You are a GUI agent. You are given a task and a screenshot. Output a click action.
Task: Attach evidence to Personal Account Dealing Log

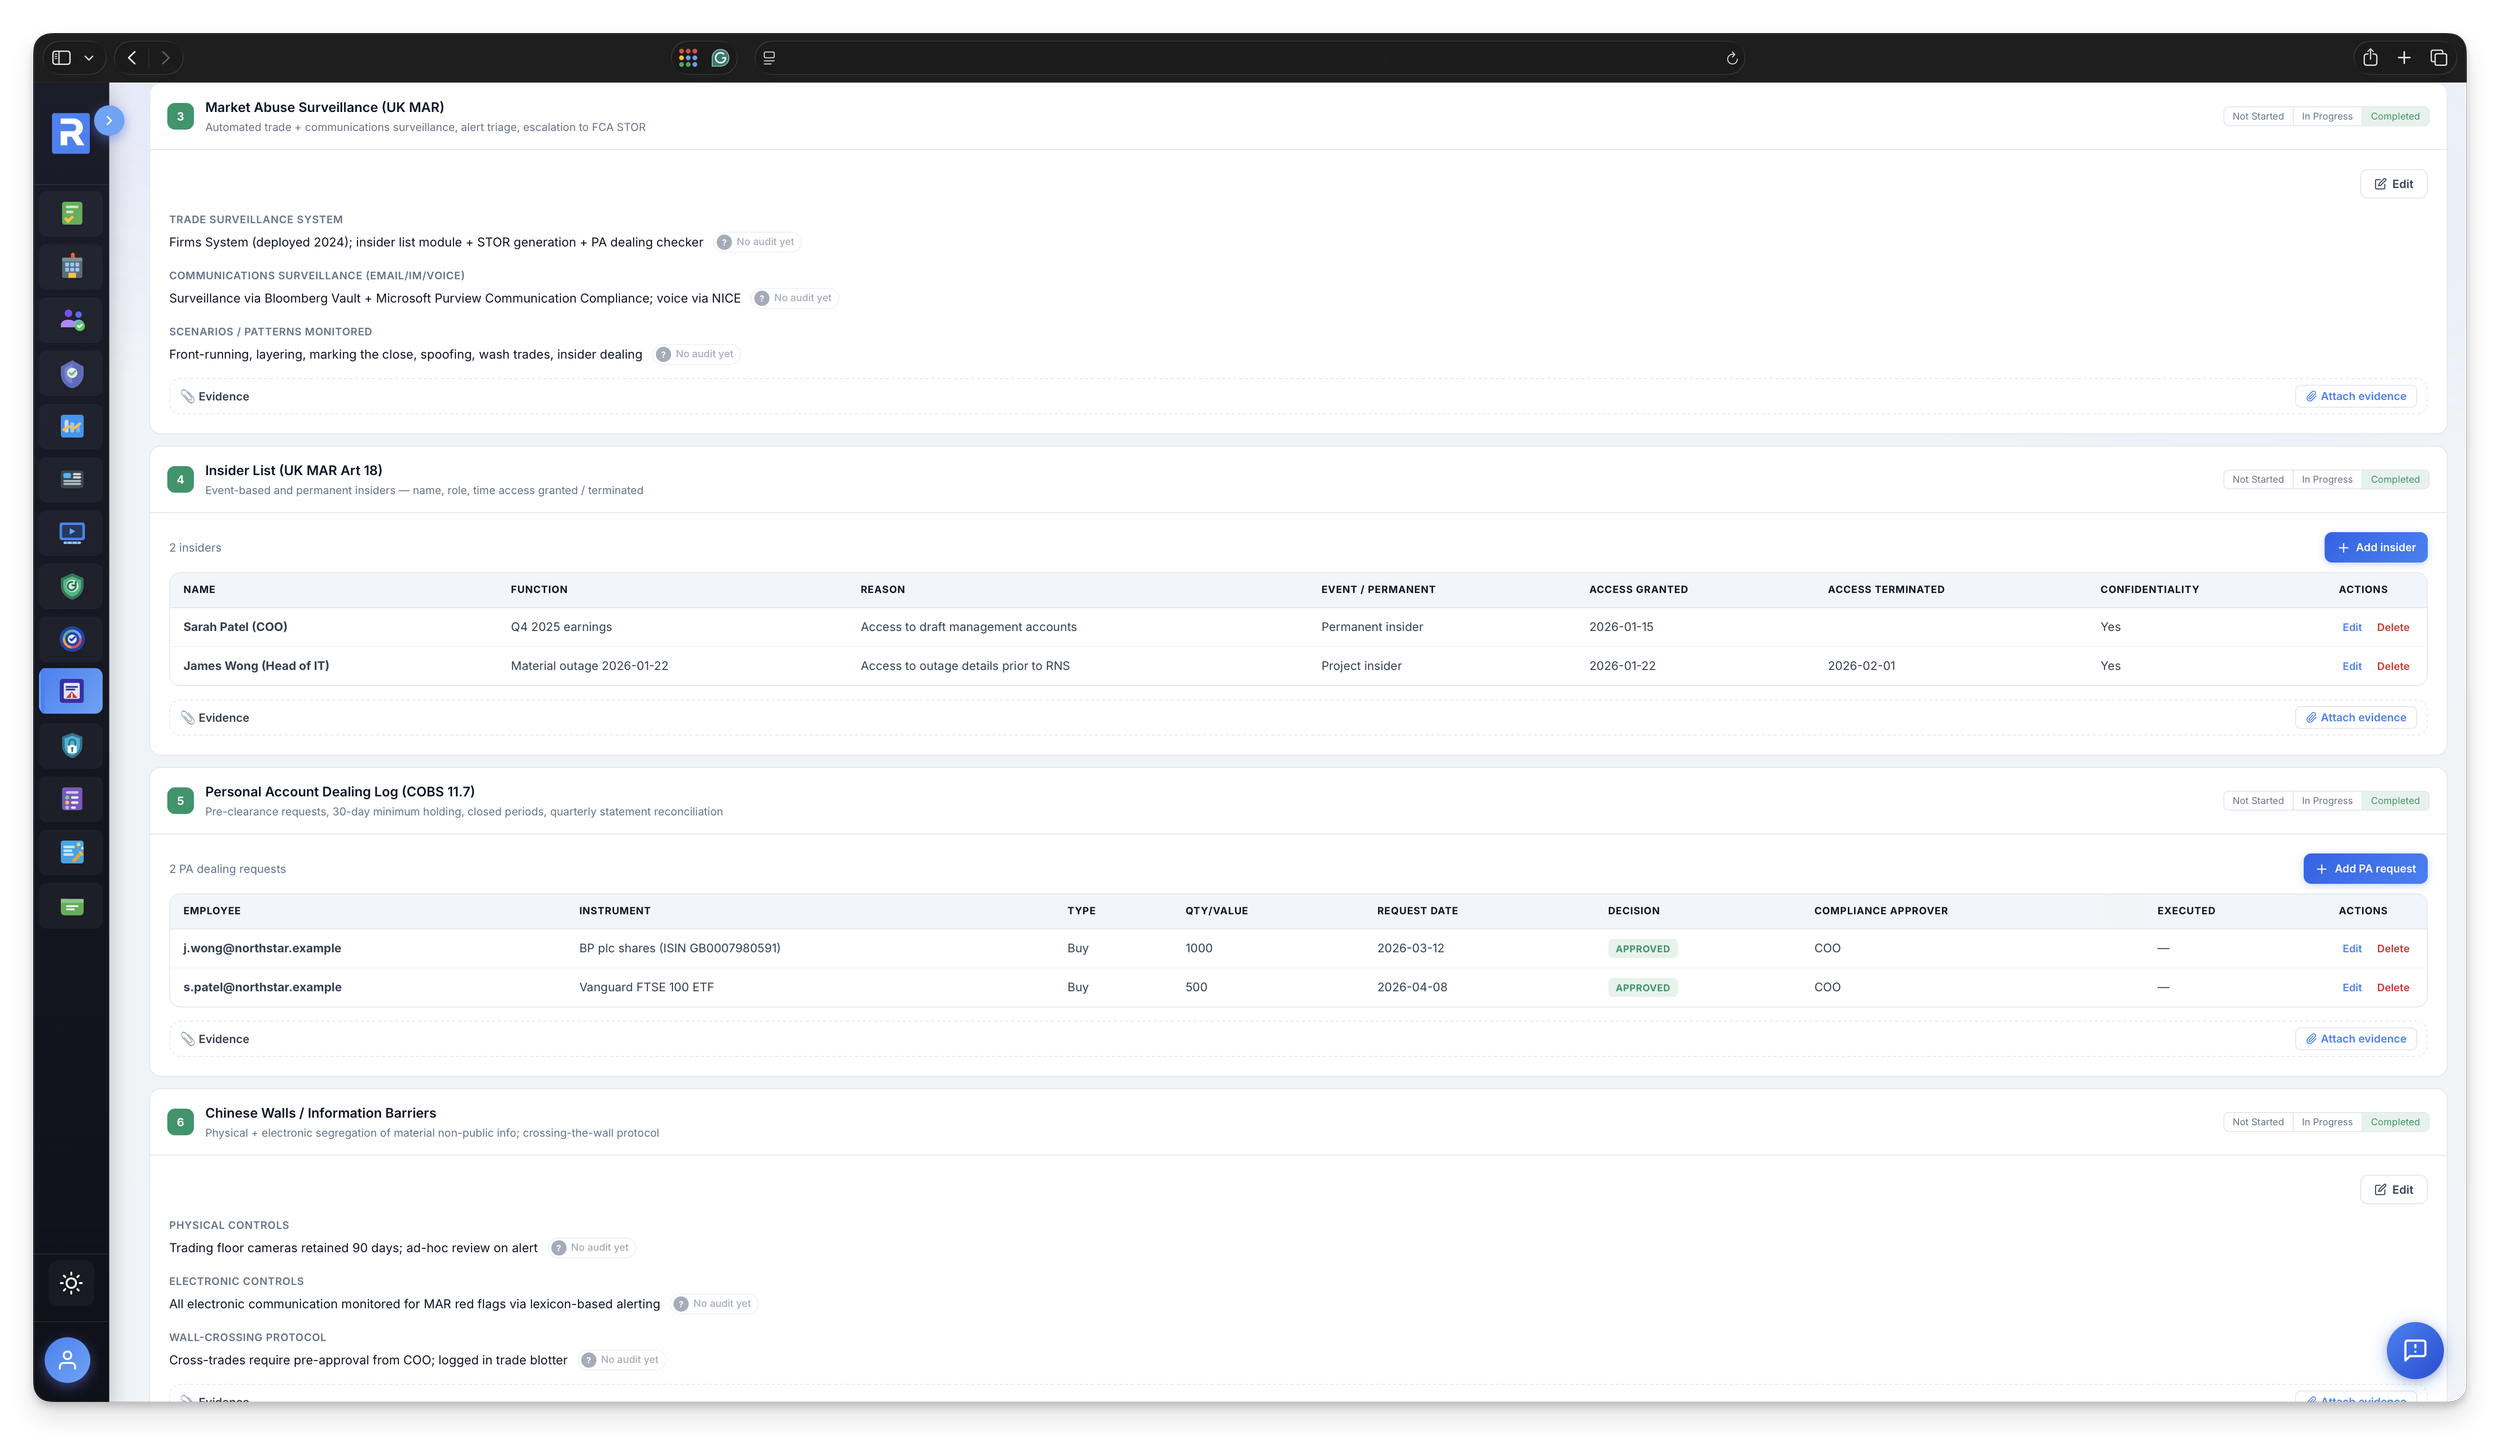click(2355, 1039)
